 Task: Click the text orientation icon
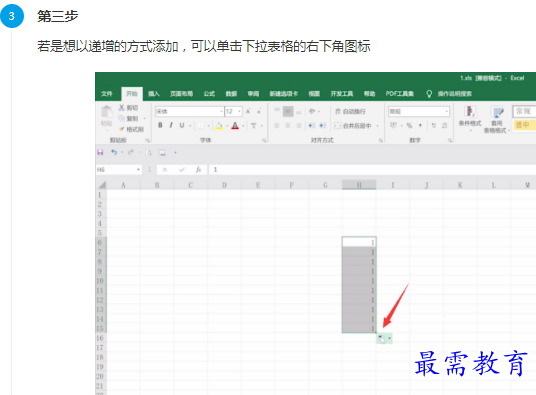pyautogui.click(x=312, y=111)
